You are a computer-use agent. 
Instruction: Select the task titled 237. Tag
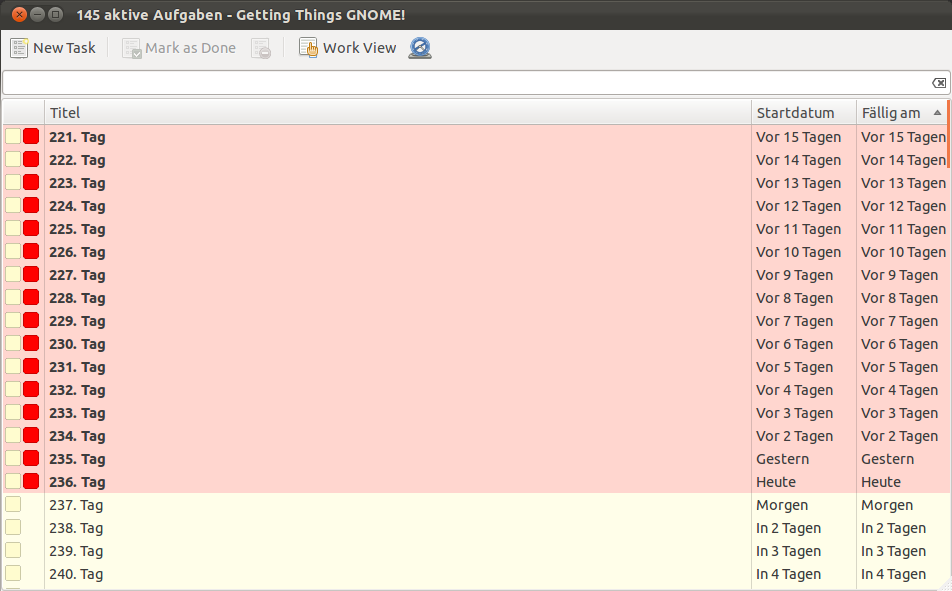tap(76, 505)
